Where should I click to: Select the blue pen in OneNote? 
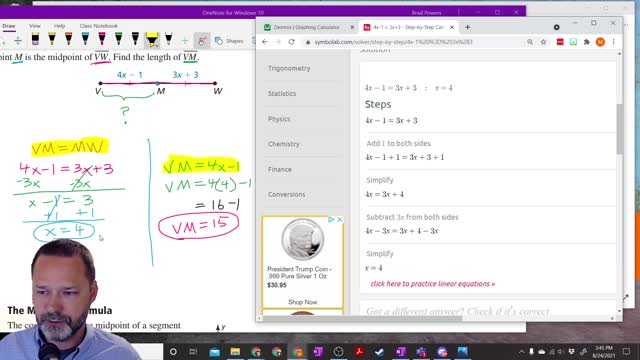click(85, 39)
